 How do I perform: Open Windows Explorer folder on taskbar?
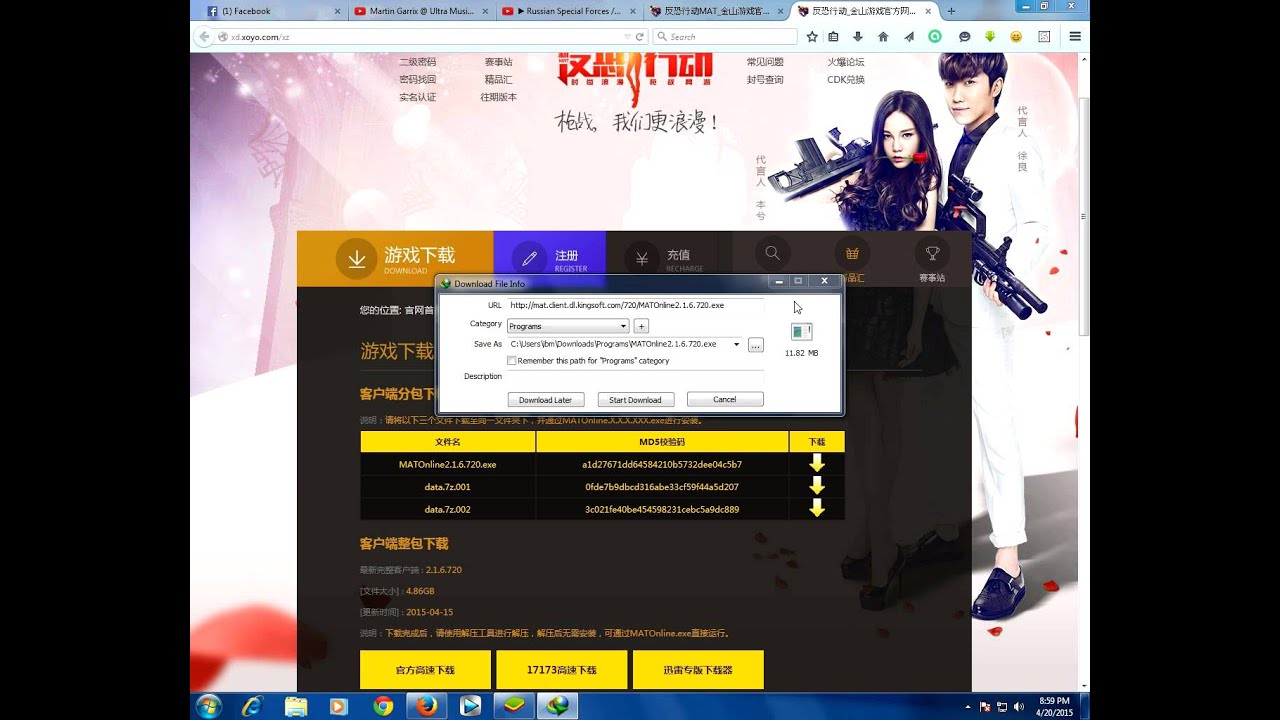(296, 706)
